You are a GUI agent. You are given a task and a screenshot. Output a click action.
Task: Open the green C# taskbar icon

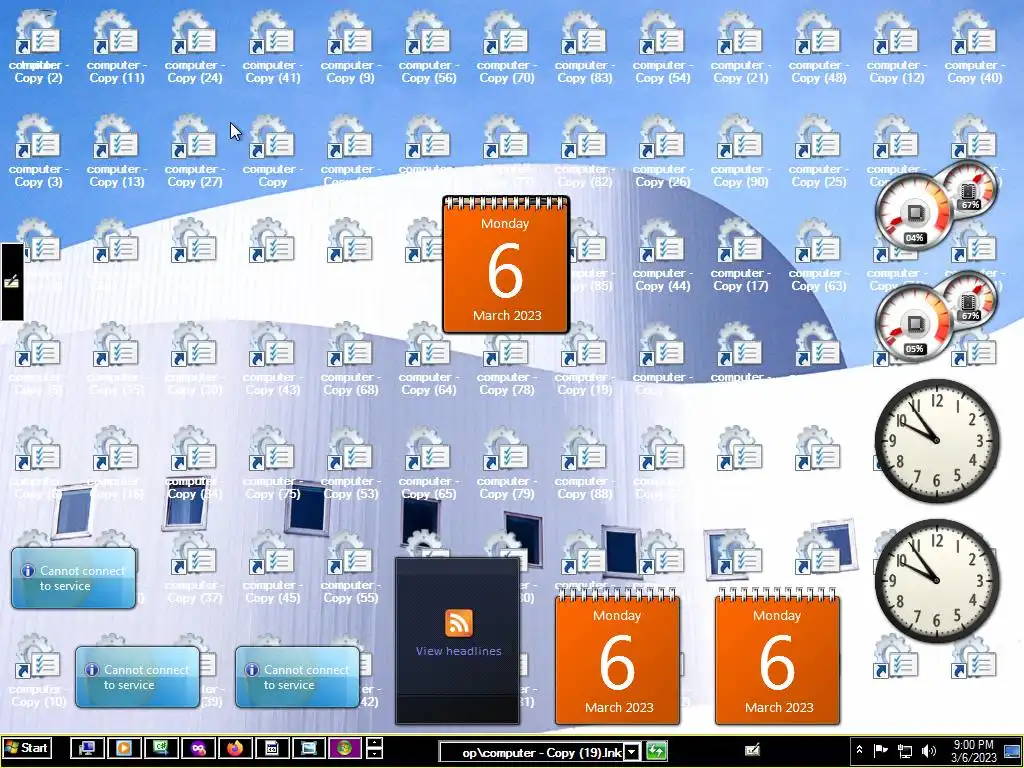[161, 748]
